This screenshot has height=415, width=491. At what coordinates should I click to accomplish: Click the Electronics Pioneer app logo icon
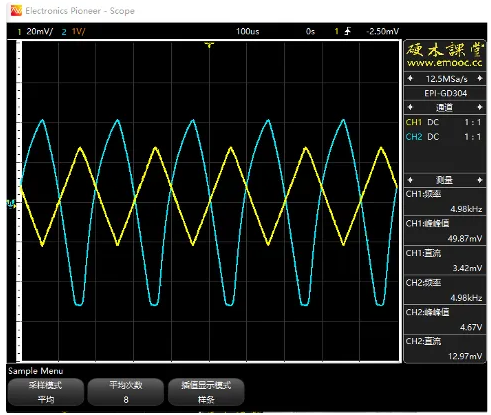pos(16,11)
